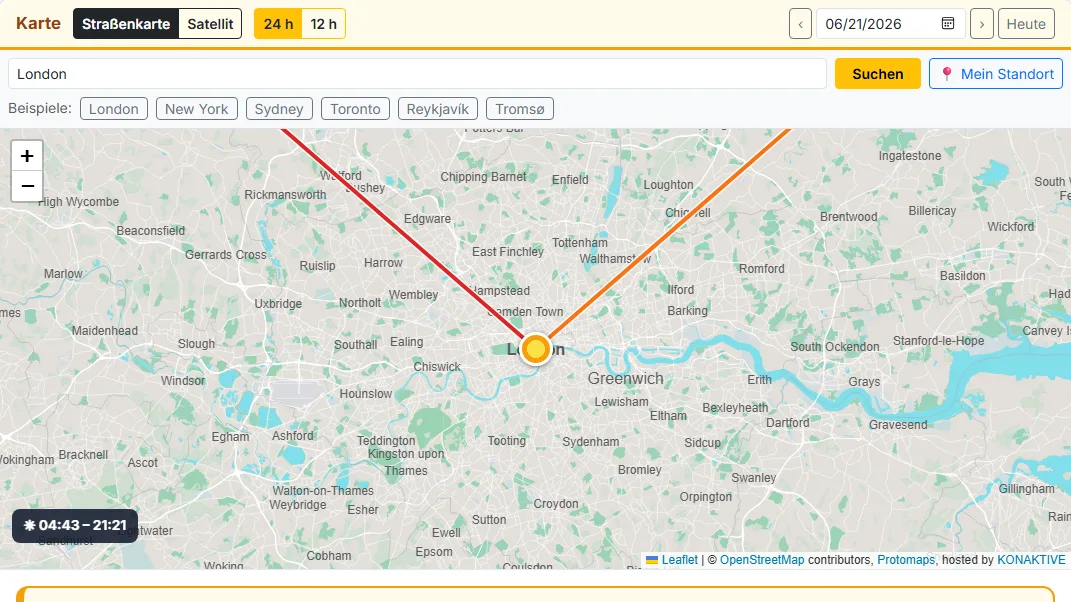Switch to Straßenkarte map view
Screen dimensions: 1071x602
(126, 24)
